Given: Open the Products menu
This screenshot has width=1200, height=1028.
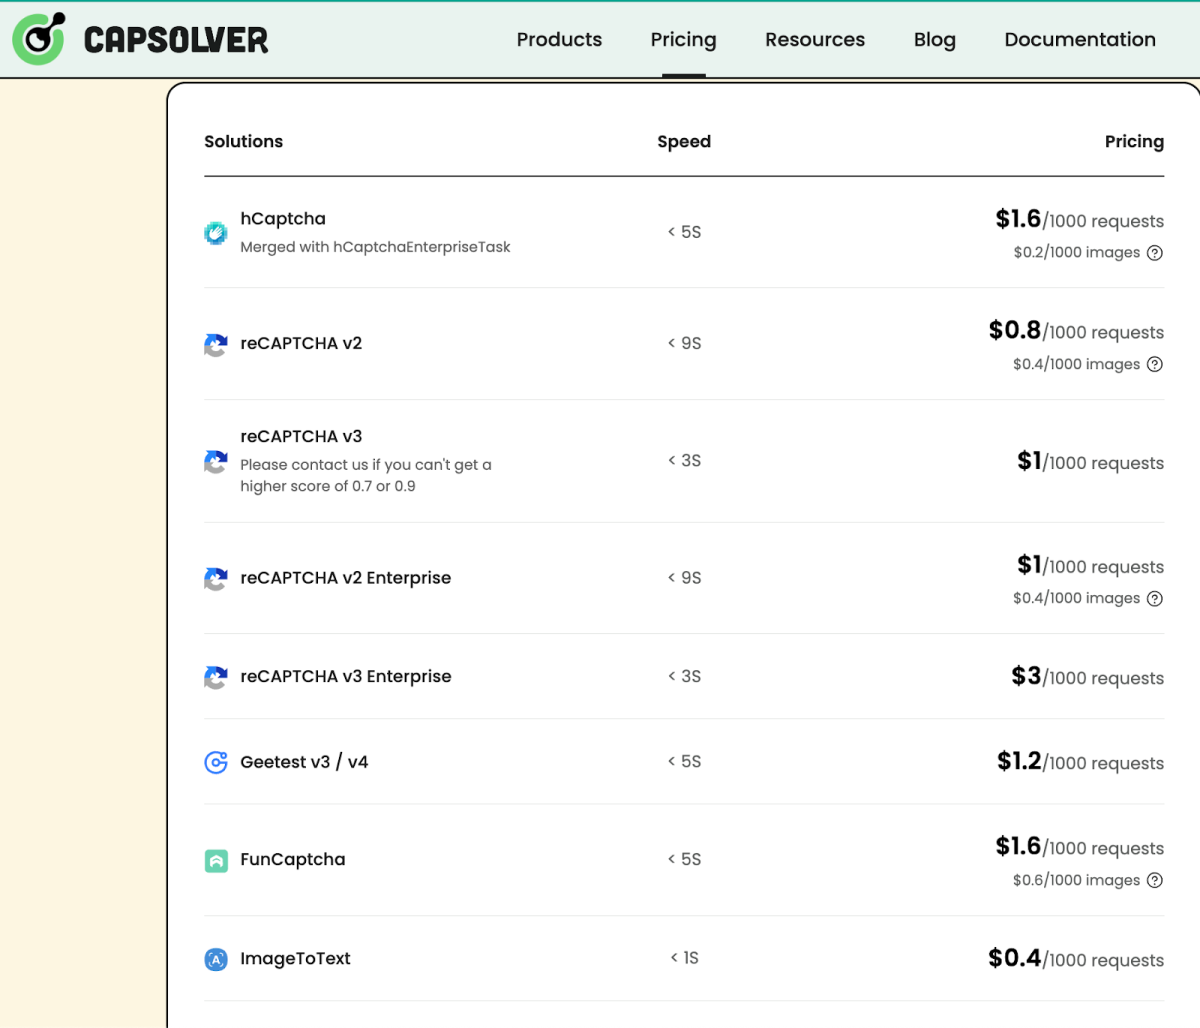Looking at the screenshot, I should click(x=559, y=40).
